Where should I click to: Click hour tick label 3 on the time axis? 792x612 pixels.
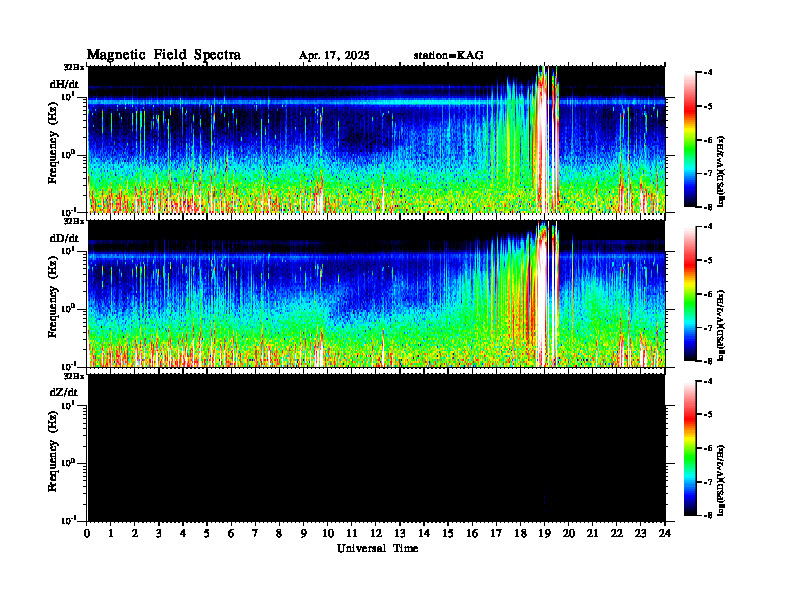click(x=159, y=533)
